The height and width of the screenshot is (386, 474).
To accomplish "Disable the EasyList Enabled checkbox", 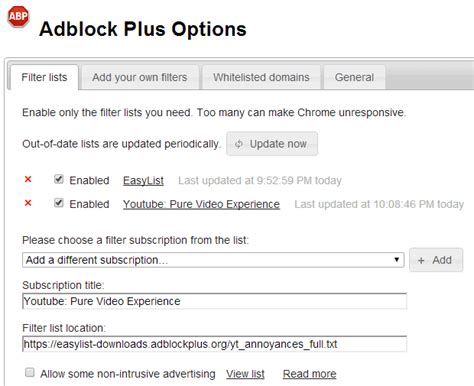I will (59, 179).
